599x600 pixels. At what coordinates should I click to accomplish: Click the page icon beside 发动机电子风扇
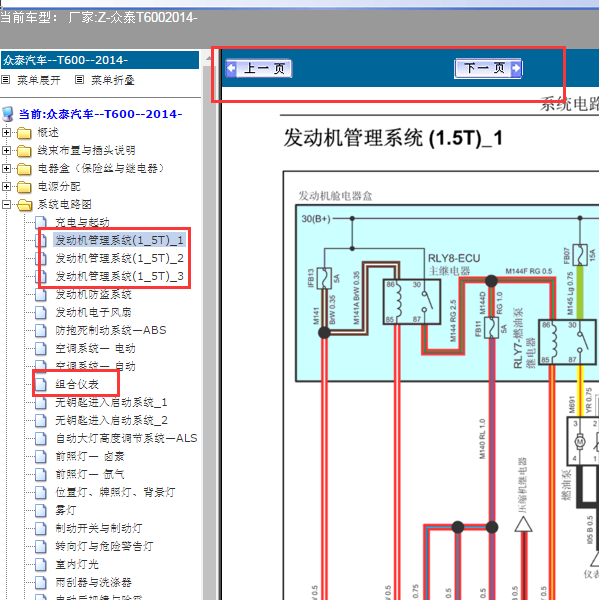coord(41,312)
